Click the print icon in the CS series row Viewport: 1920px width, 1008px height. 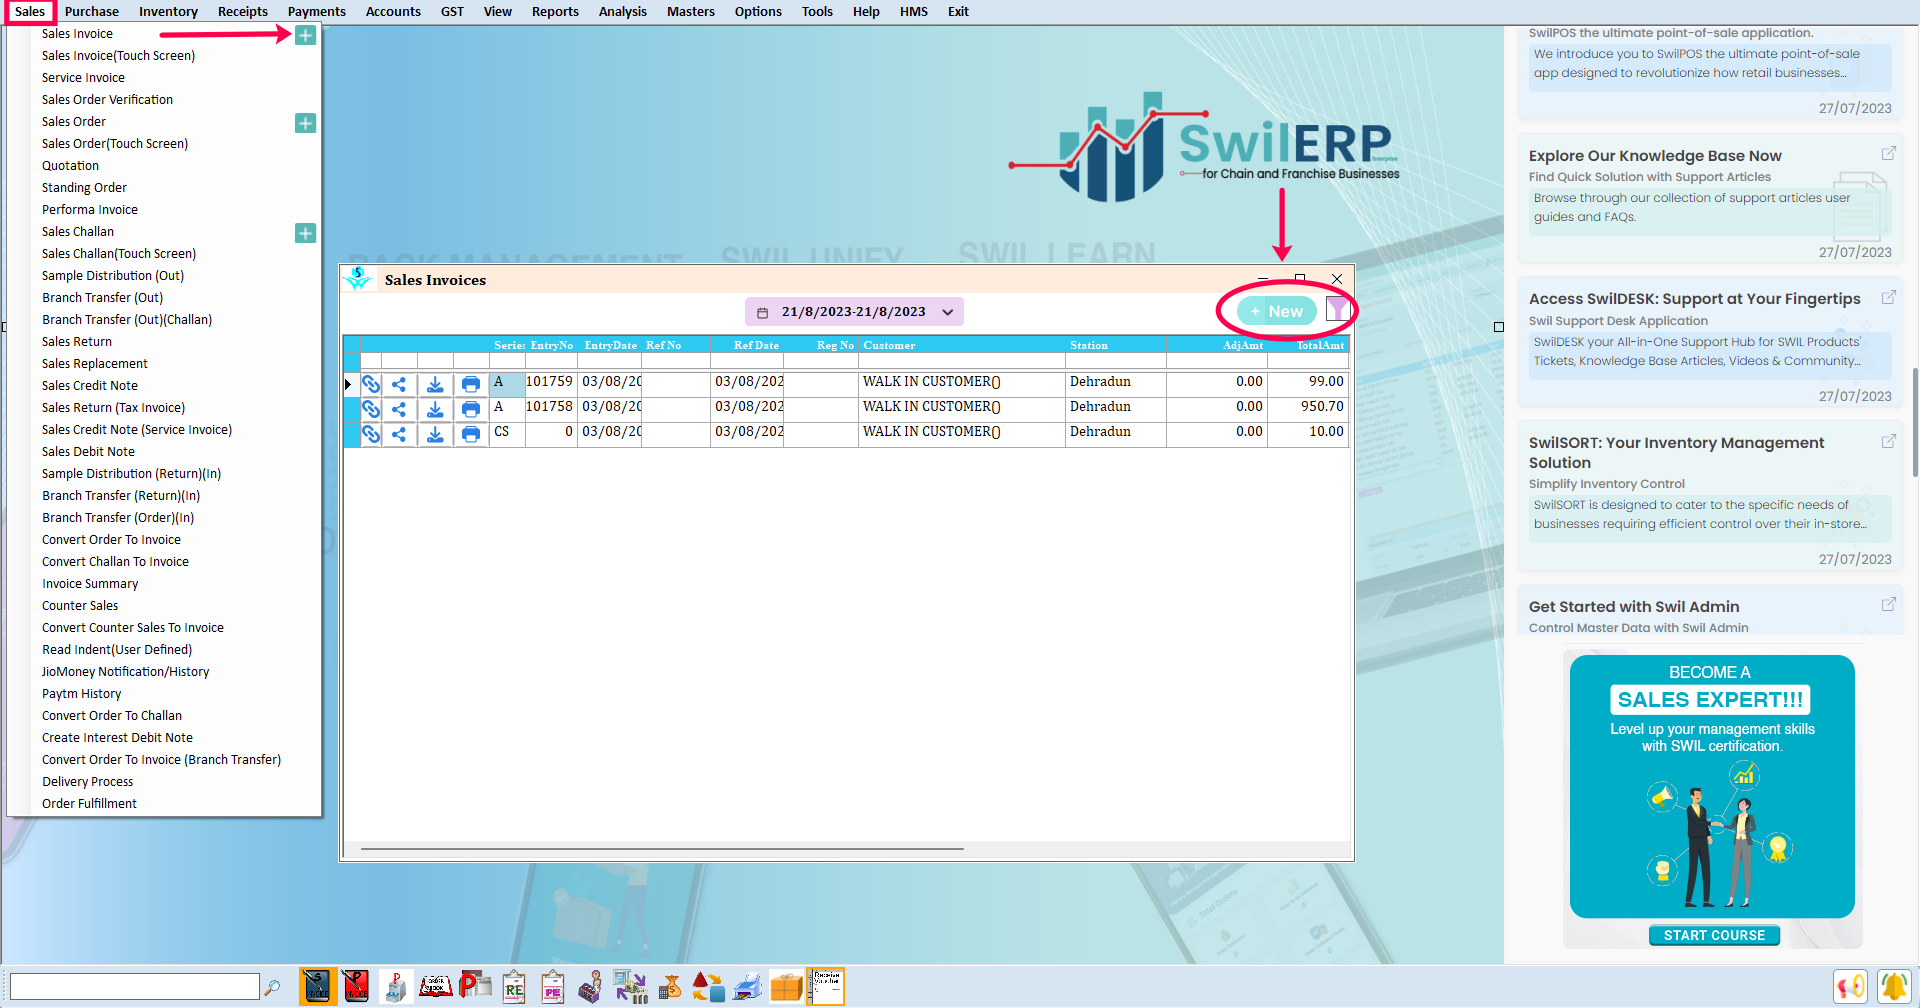click(471, 434)
